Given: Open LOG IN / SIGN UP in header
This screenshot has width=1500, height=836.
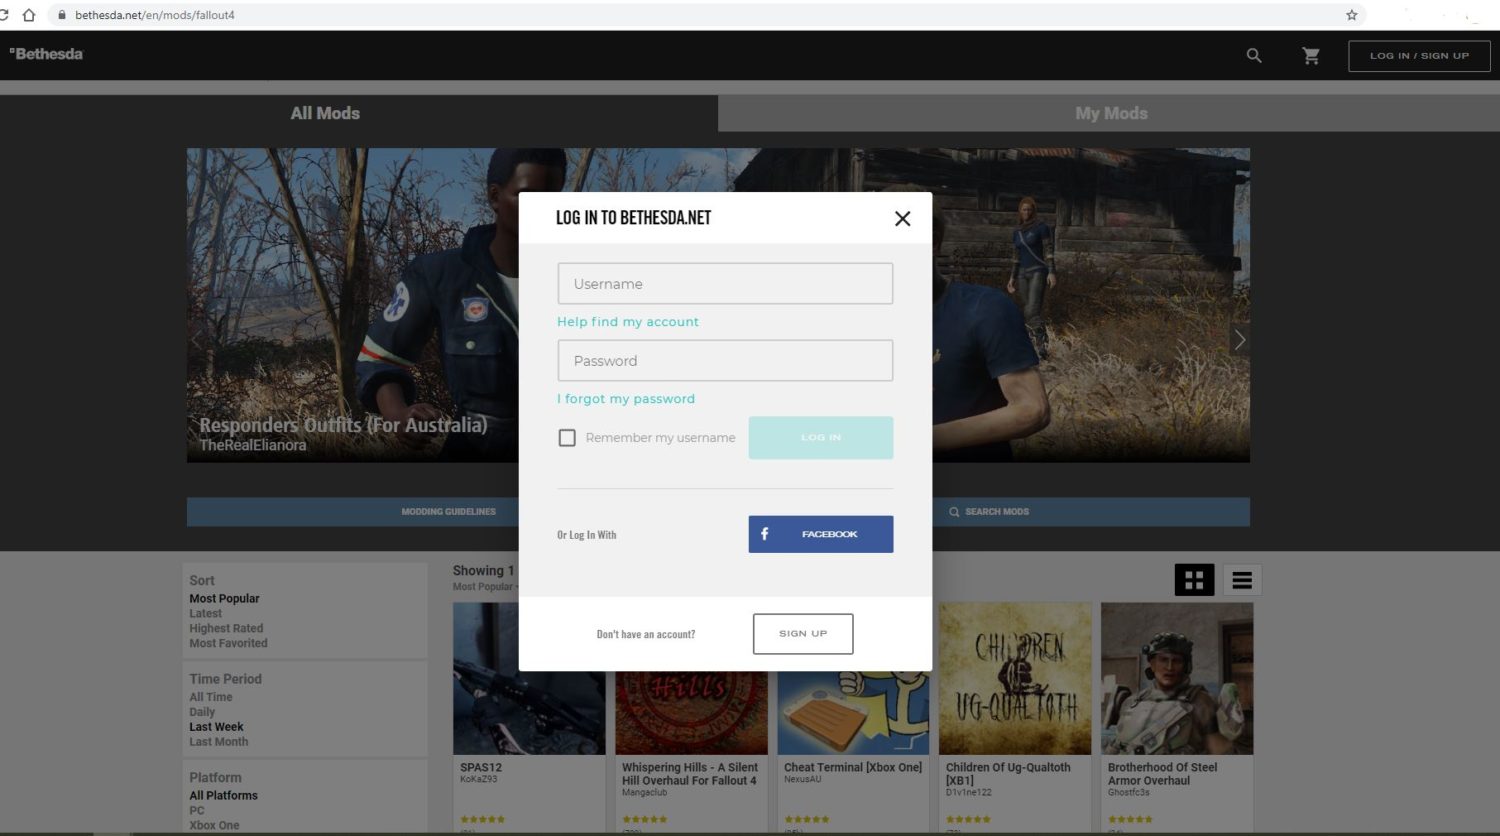Looking at the screenshot, I should click(x=1419, y=56).
